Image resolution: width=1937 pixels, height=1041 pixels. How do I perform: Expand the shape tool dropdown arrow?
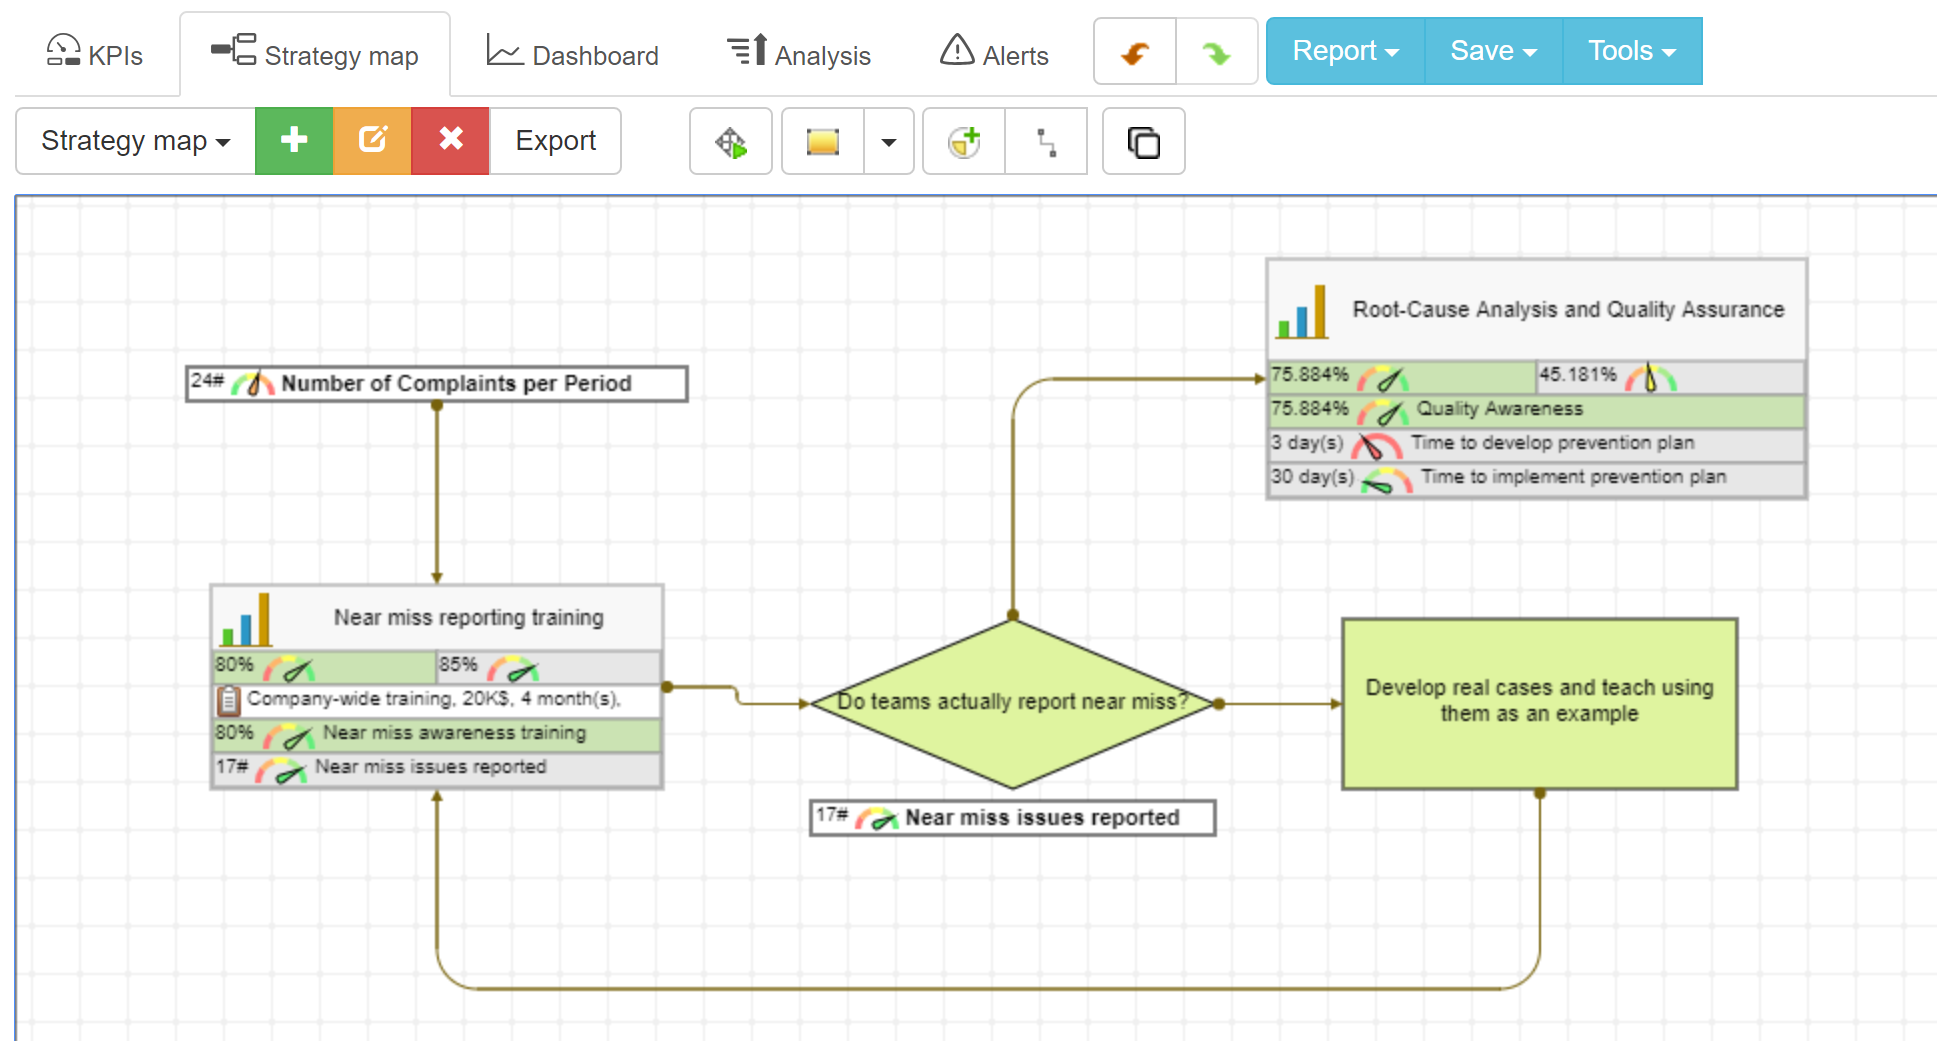click(x=889, y=142)
